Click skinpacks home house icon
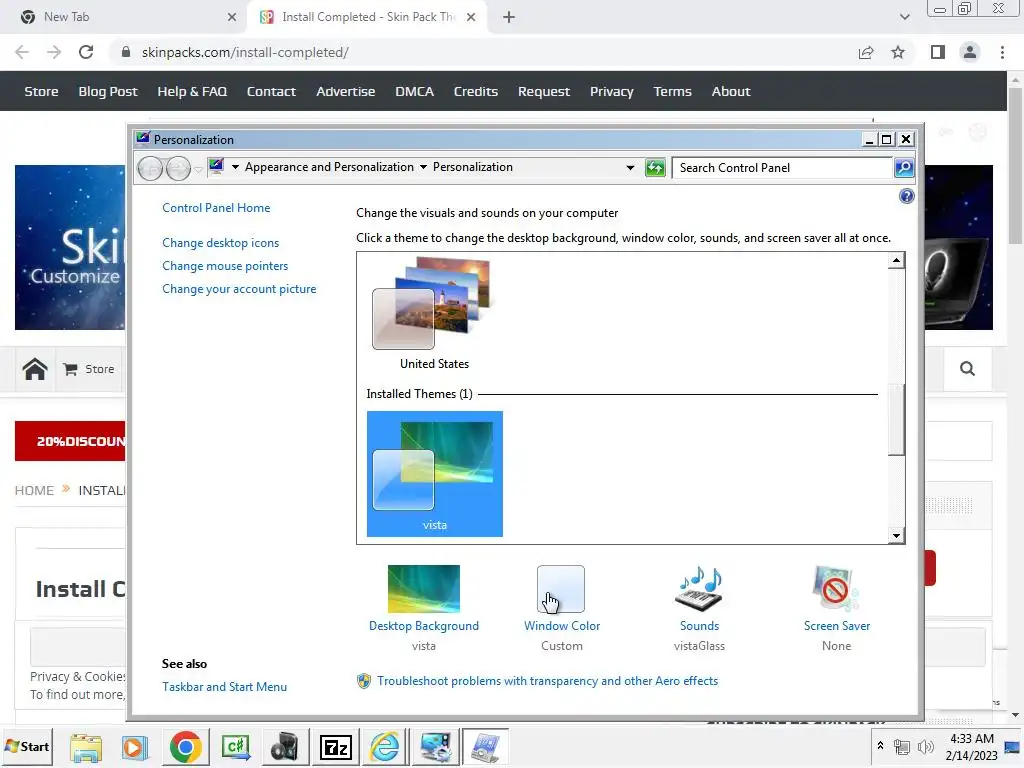1024x768 pixels. (x=35, y=369)
